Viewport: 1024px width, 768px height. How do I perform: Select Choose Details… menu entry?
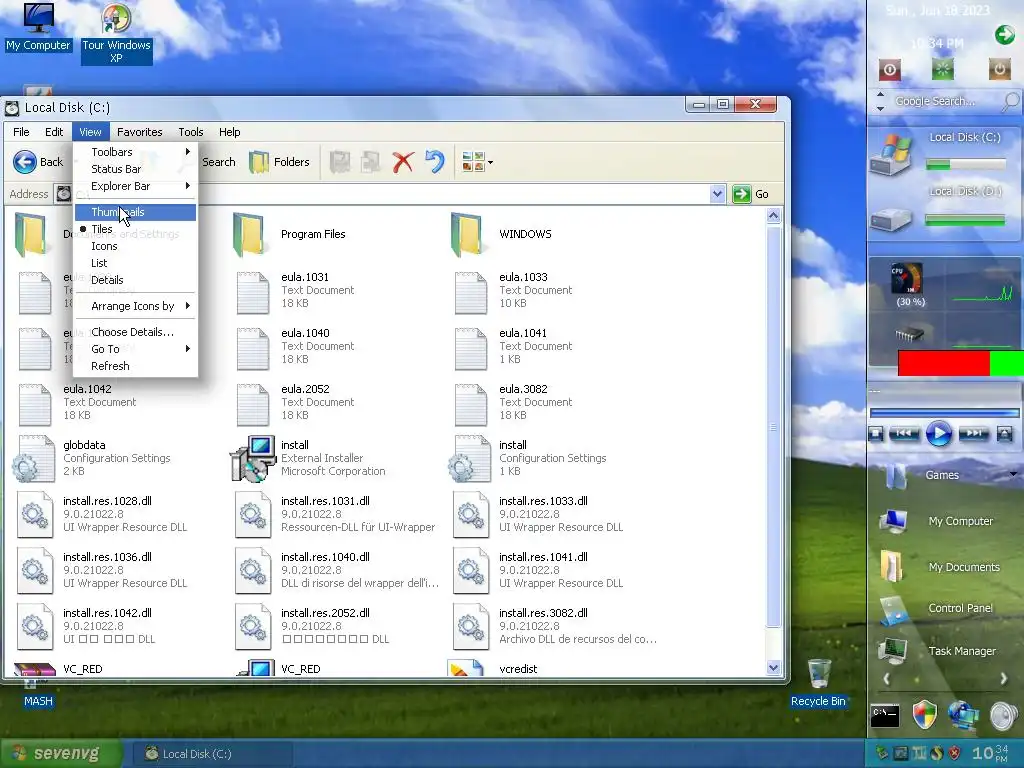point(135,332)
